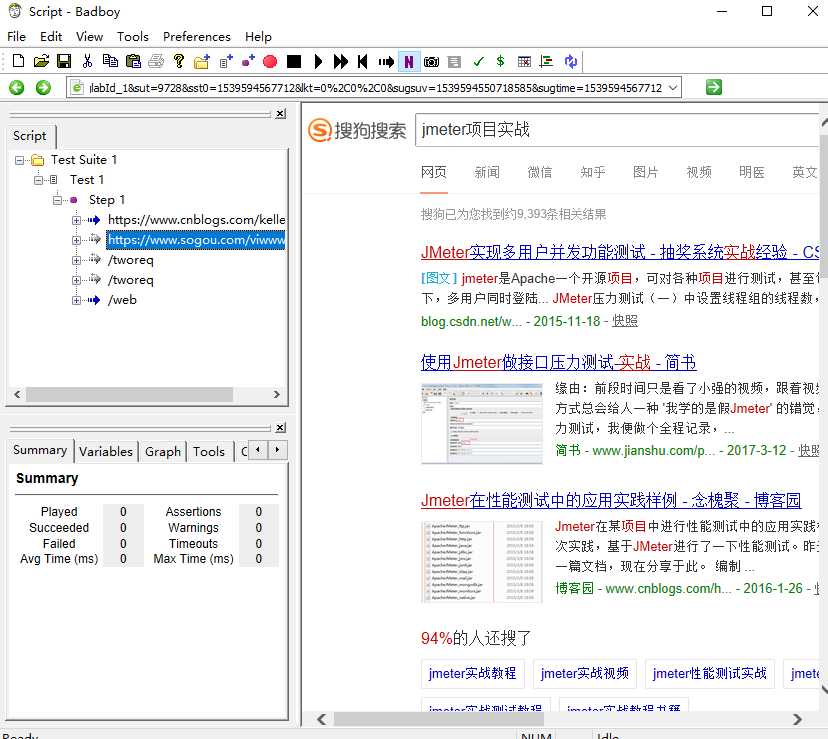Select the https://www.cnblogs.com/kelle tree item

[x=196, y=220]
